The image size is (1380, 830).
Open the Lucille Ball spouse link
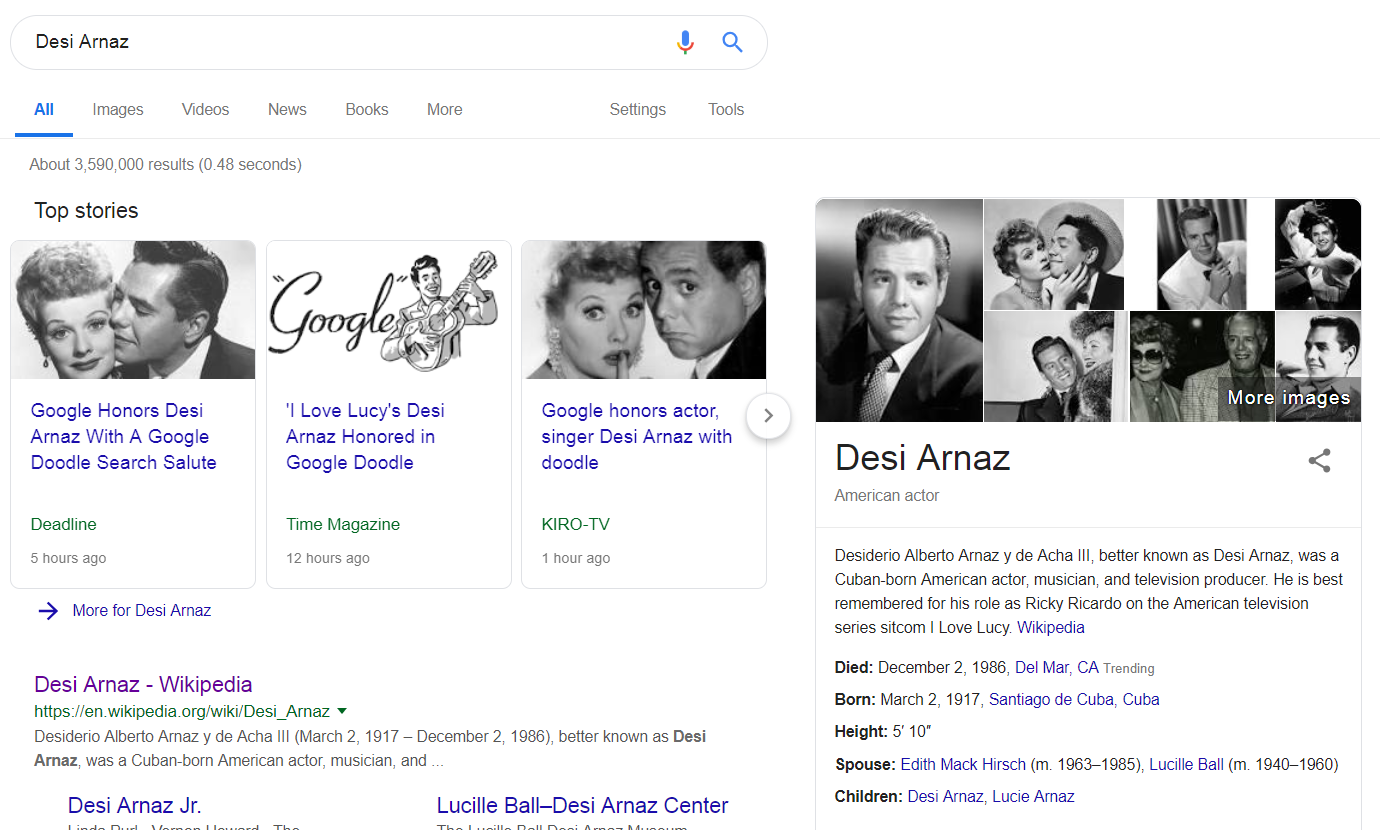[x=1186, y=764]
